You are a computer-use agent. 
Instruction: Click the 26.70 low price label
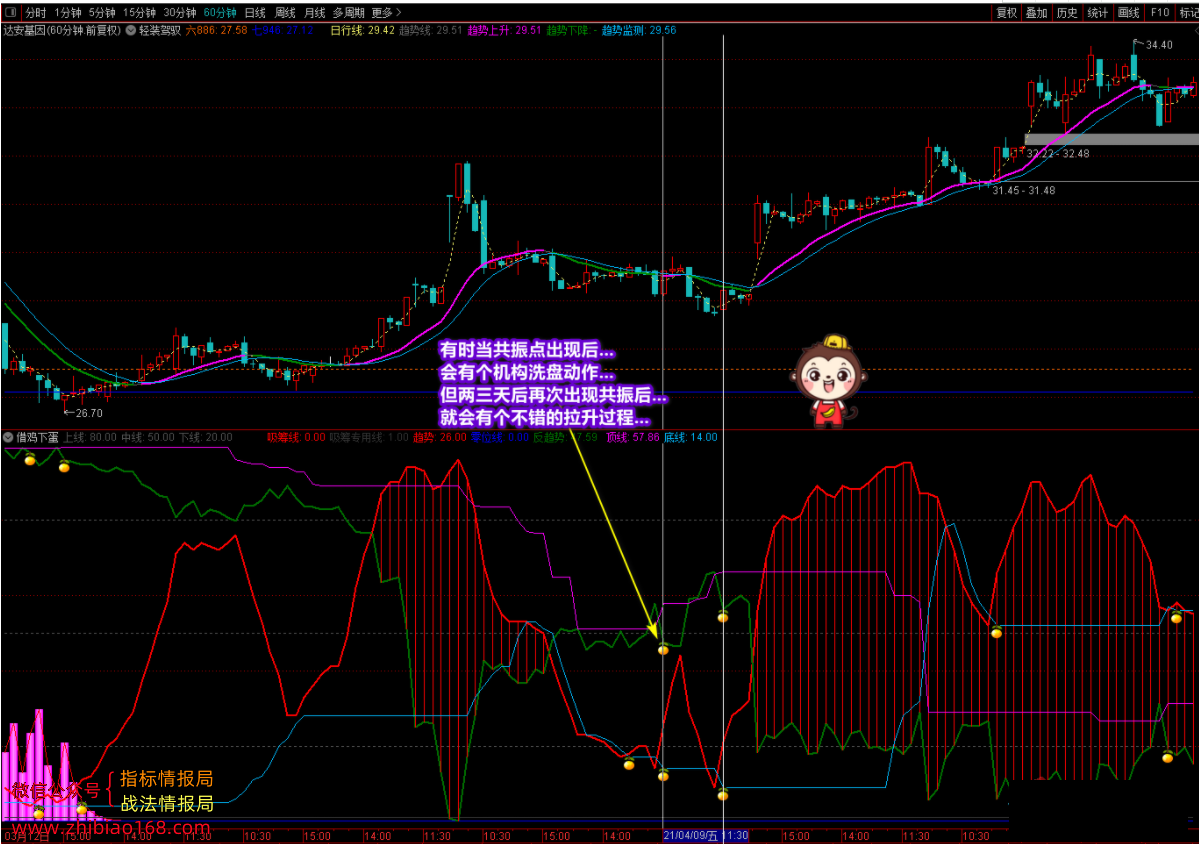pos(89,413)
